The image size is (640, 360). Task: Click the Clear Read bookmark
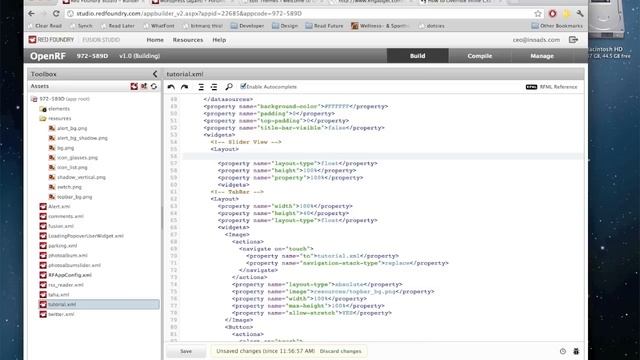44,26
